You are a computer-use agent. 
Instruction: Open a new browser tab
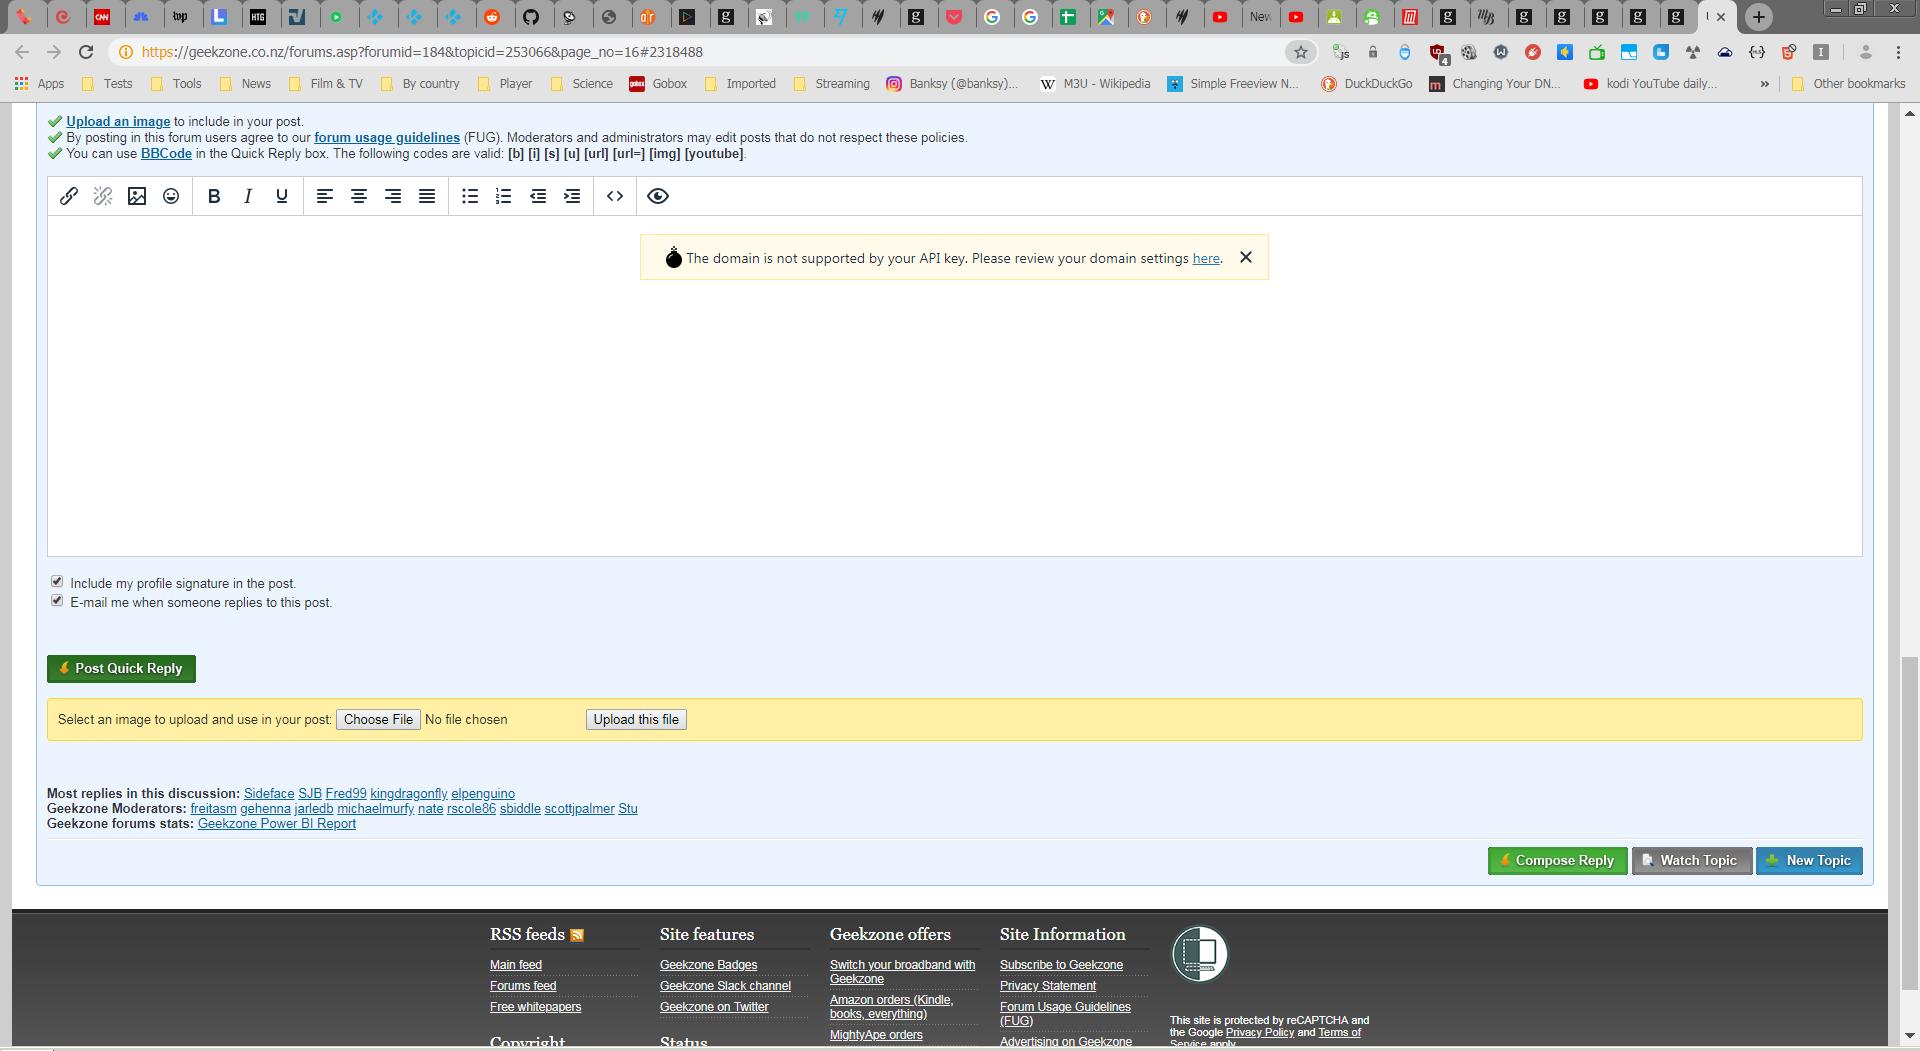[x=1759, y=17]
